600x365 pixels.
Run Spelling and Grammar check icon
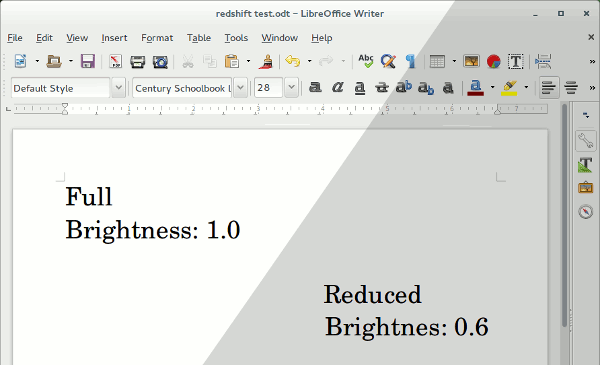pos(366,61)
